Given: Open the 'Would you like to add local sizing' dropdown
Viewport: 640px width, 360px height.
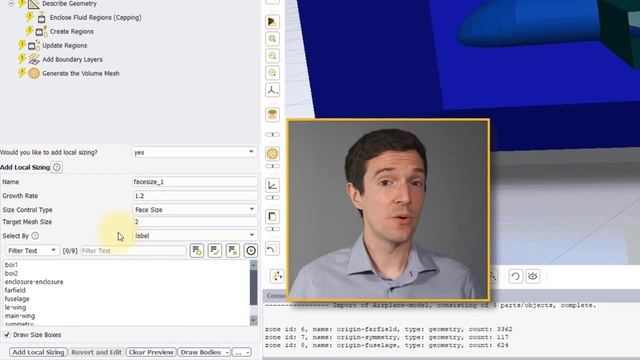Looking at the screenshot, I should (195, 152).
